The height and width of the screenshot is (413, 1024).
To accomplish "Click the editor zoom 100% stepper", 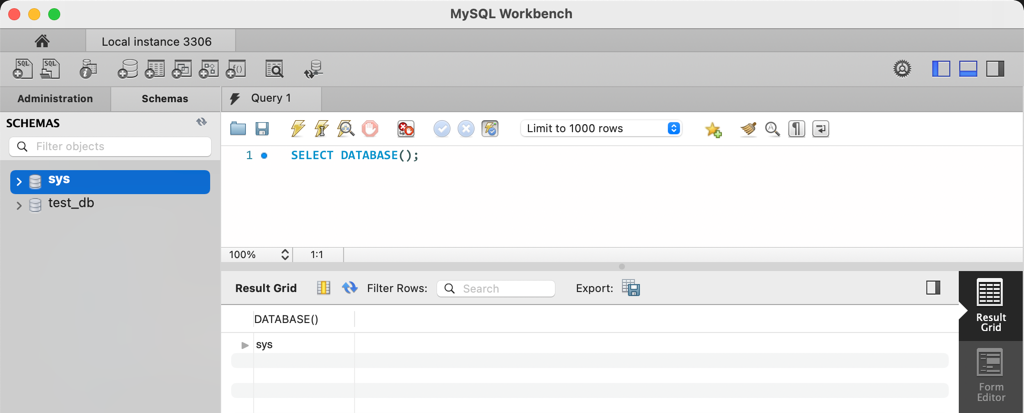I will pyautogui.click(x=284, y=255).
